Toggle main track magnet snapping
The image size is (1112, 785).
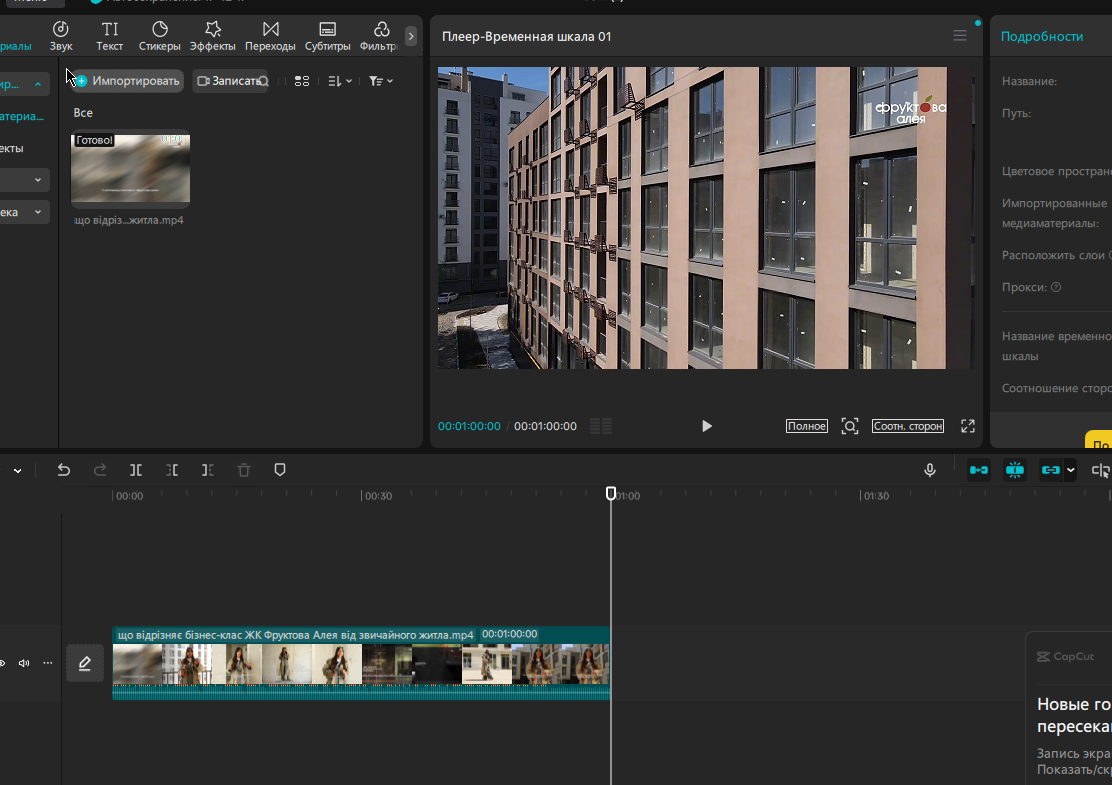[979, 470]
